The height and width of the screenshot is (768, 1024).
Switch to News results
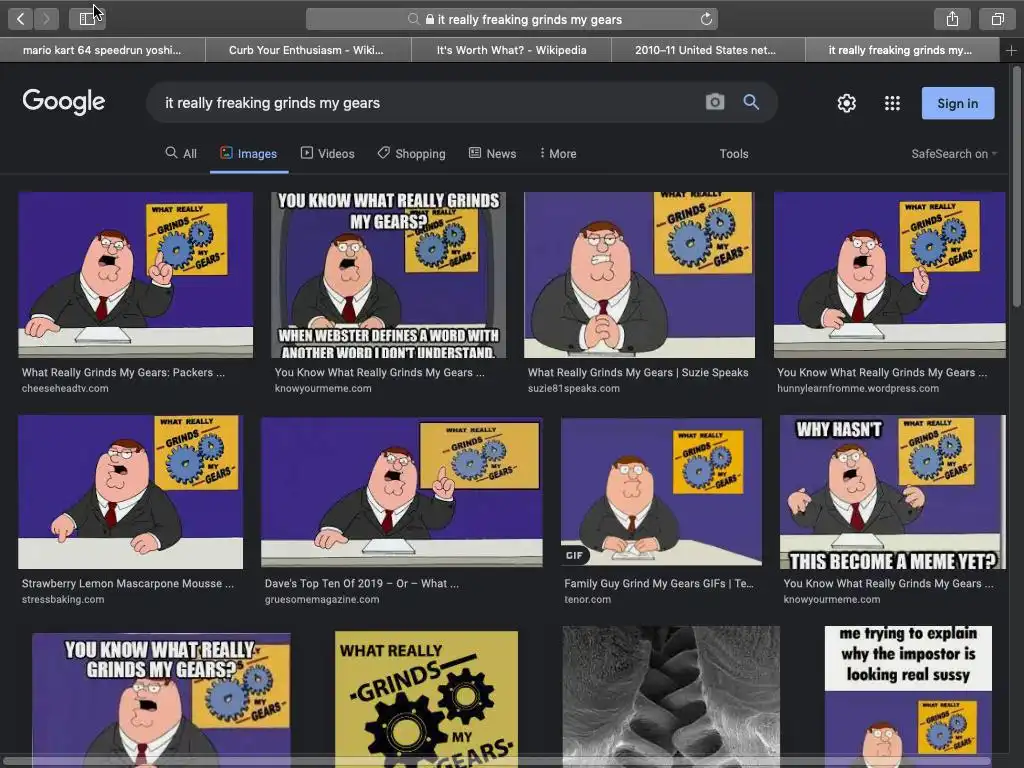(x=493, y=153)
